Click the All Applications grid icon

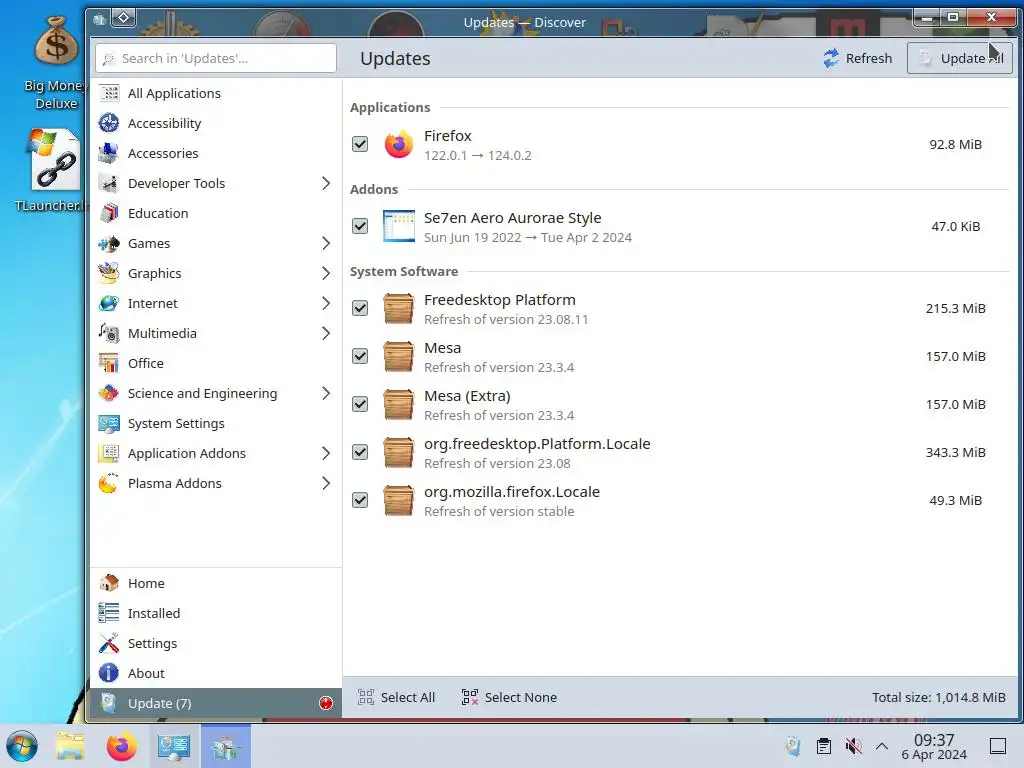(x=108, y=93)
